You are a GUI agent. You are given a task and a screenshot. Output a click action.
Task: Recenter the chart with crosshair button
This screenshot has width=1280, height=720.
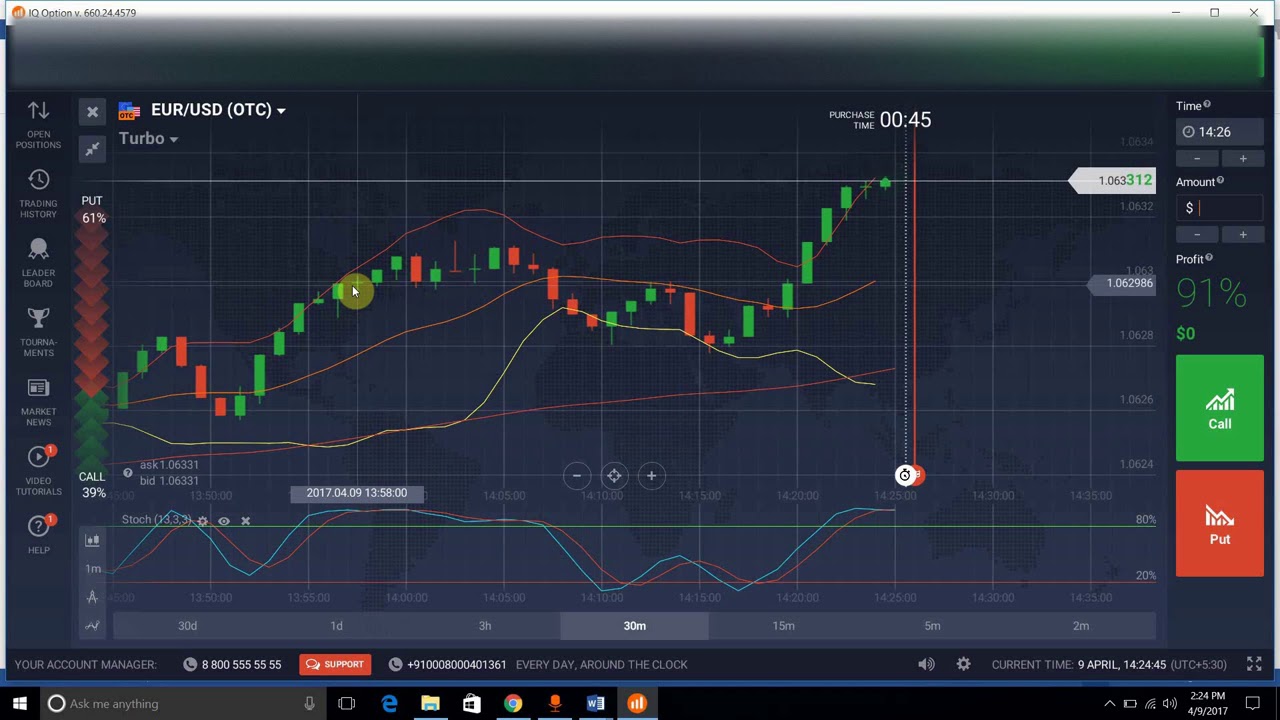tap(614, 476)
